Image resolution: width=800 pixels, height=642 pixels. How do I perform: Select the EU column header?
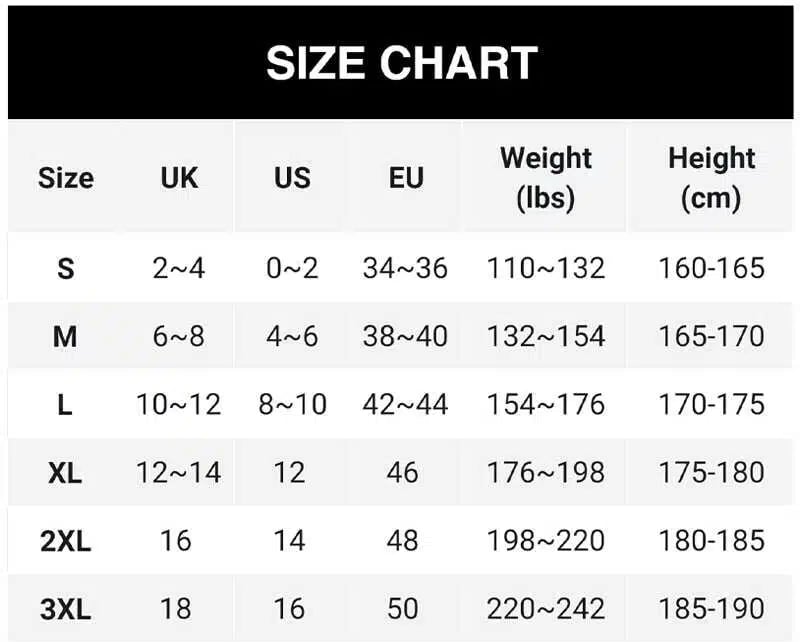(406, 178)
